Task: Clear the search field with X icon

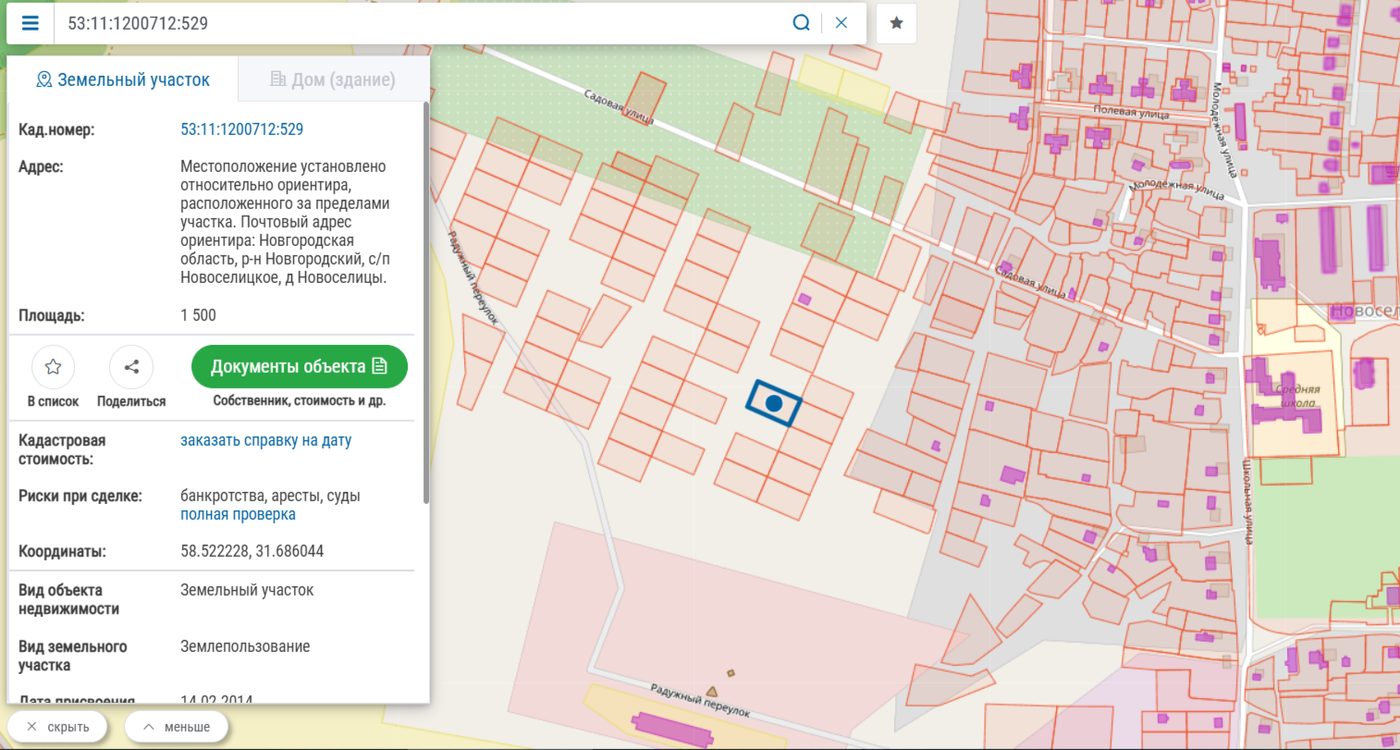Action: pos(841,23)
